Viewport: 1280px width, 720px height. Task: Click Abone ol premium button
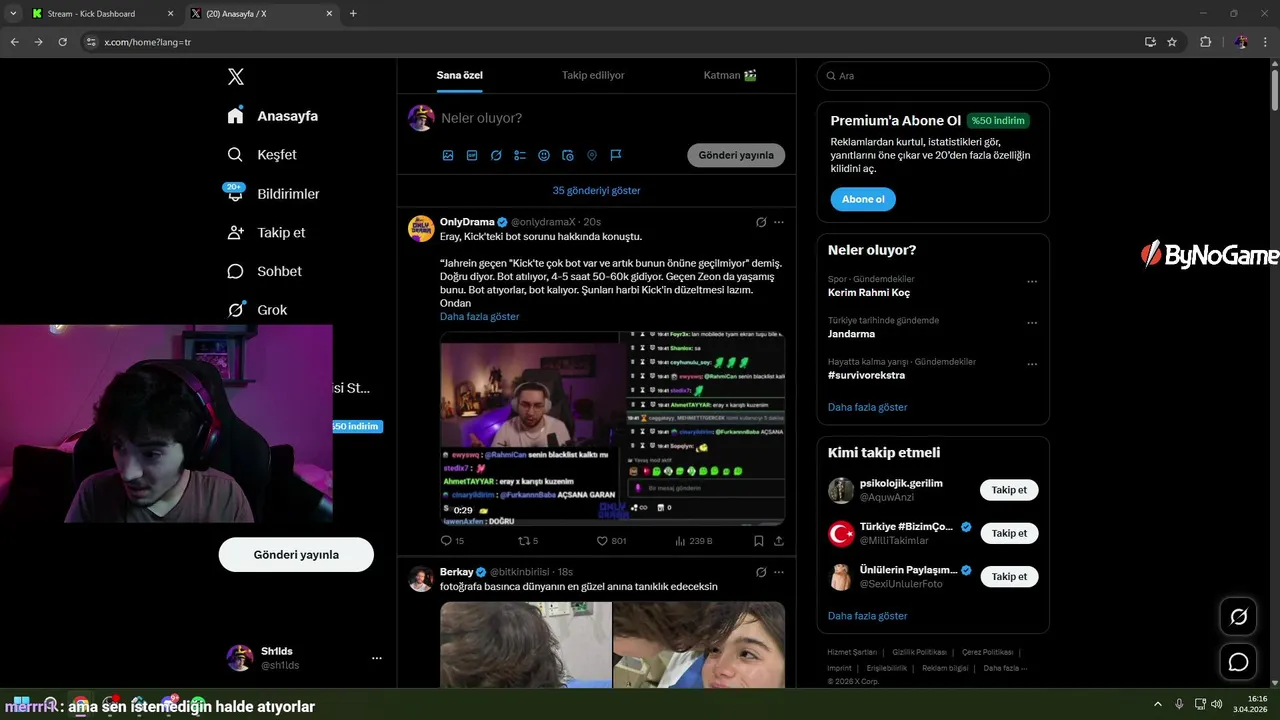pos(863,199)
